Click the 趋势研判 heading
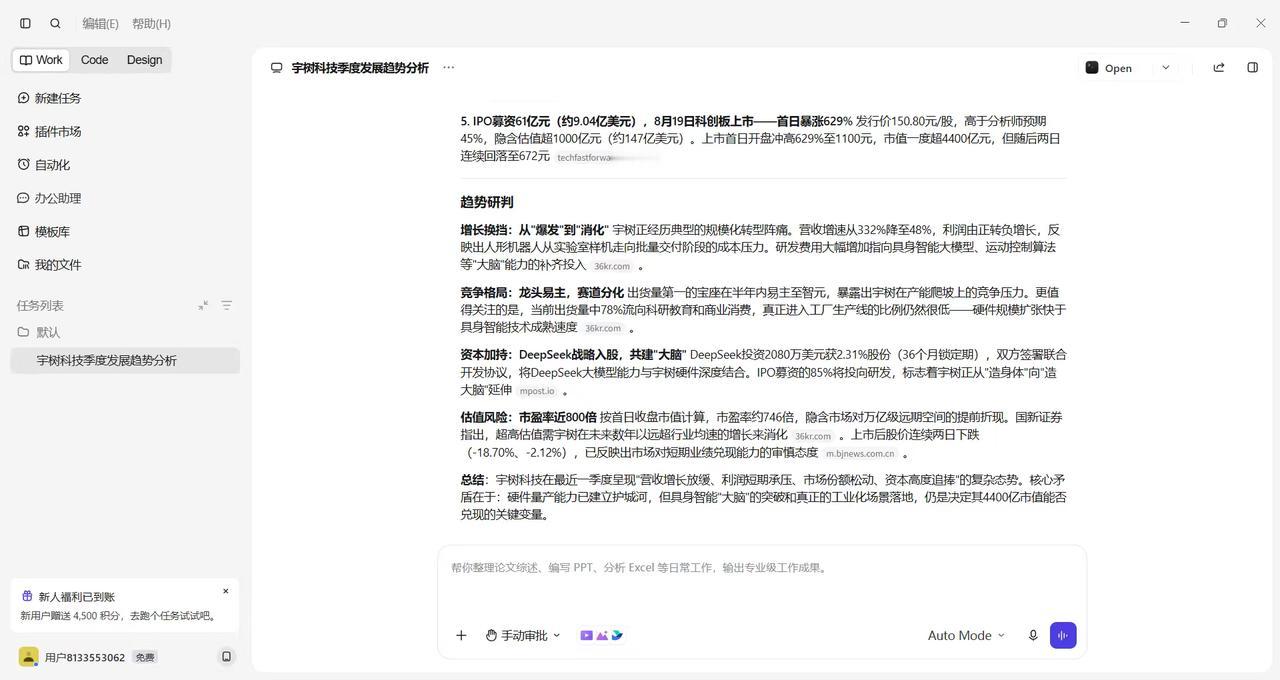The width and height of the screenshot is (1280, 680). pos(487,202)
